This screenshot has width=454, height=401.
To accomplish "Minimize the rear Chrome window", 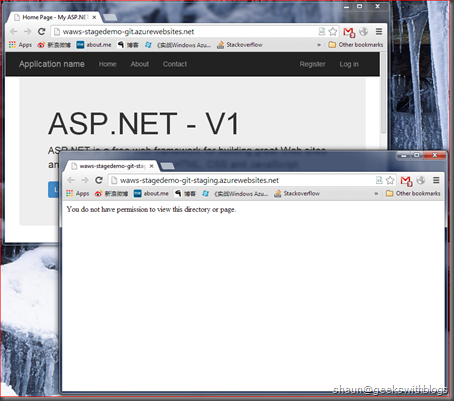I will pos(347,7).
